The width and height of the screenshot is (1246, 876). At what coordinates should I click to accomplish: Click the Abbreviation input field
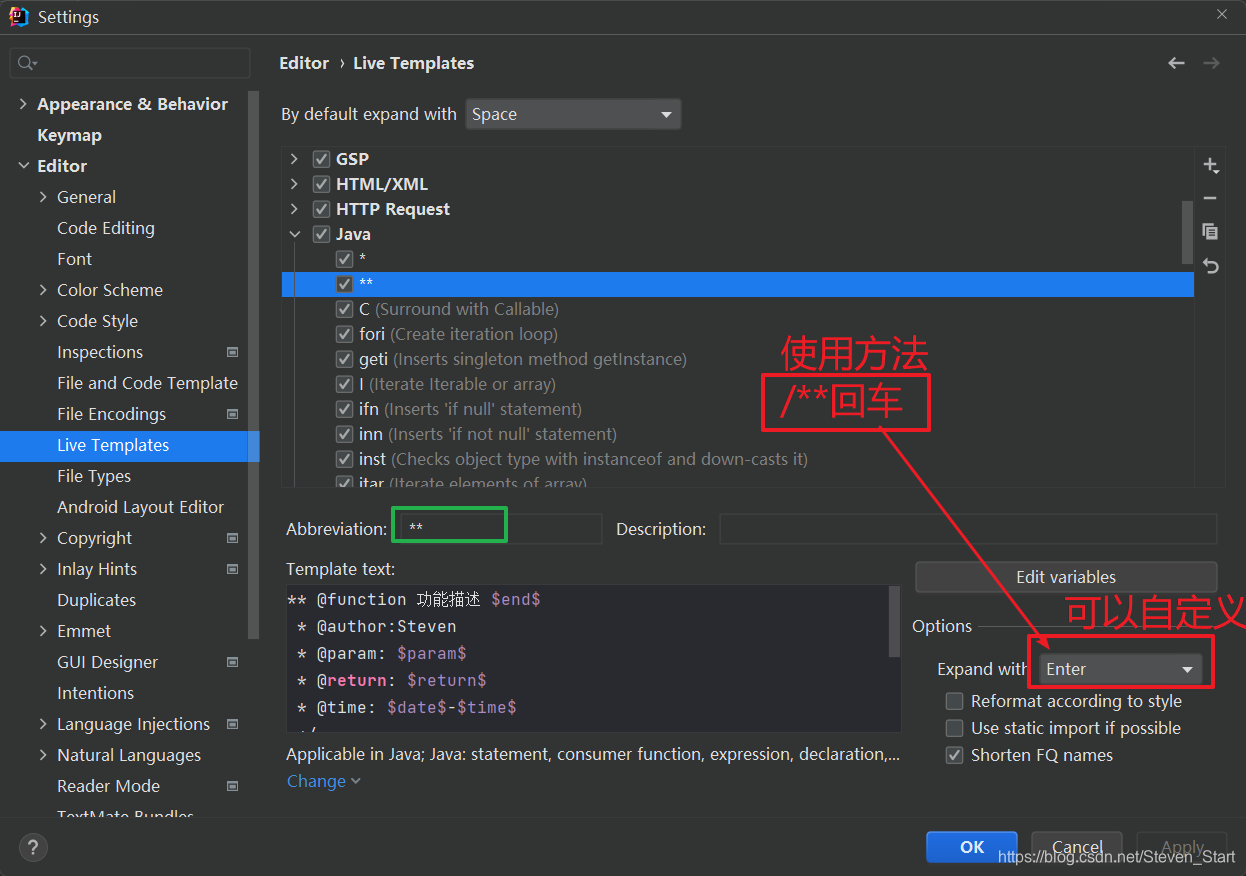pos(498,528)
